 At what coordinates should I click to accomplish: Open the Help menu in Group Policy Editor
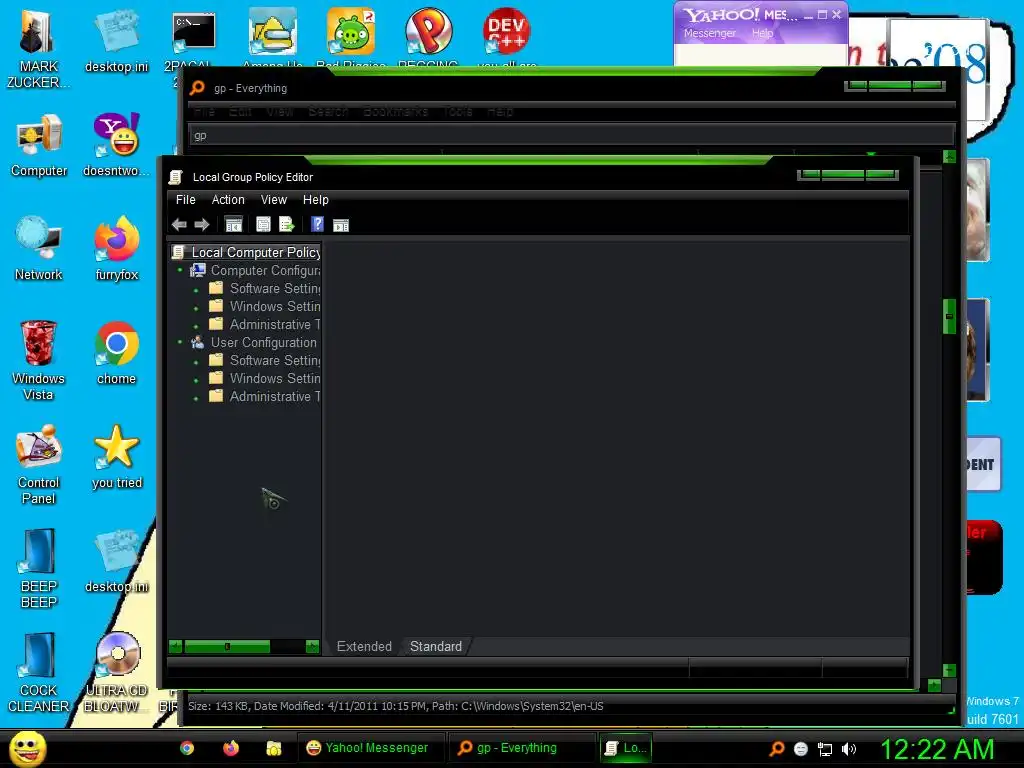[315, 200]
